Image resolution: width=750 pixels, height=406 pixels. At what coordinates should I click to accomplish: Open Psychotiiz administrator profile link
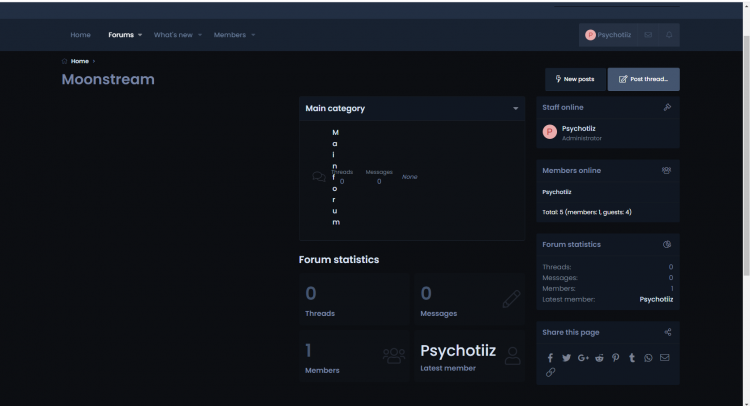(x=578, y=129)
